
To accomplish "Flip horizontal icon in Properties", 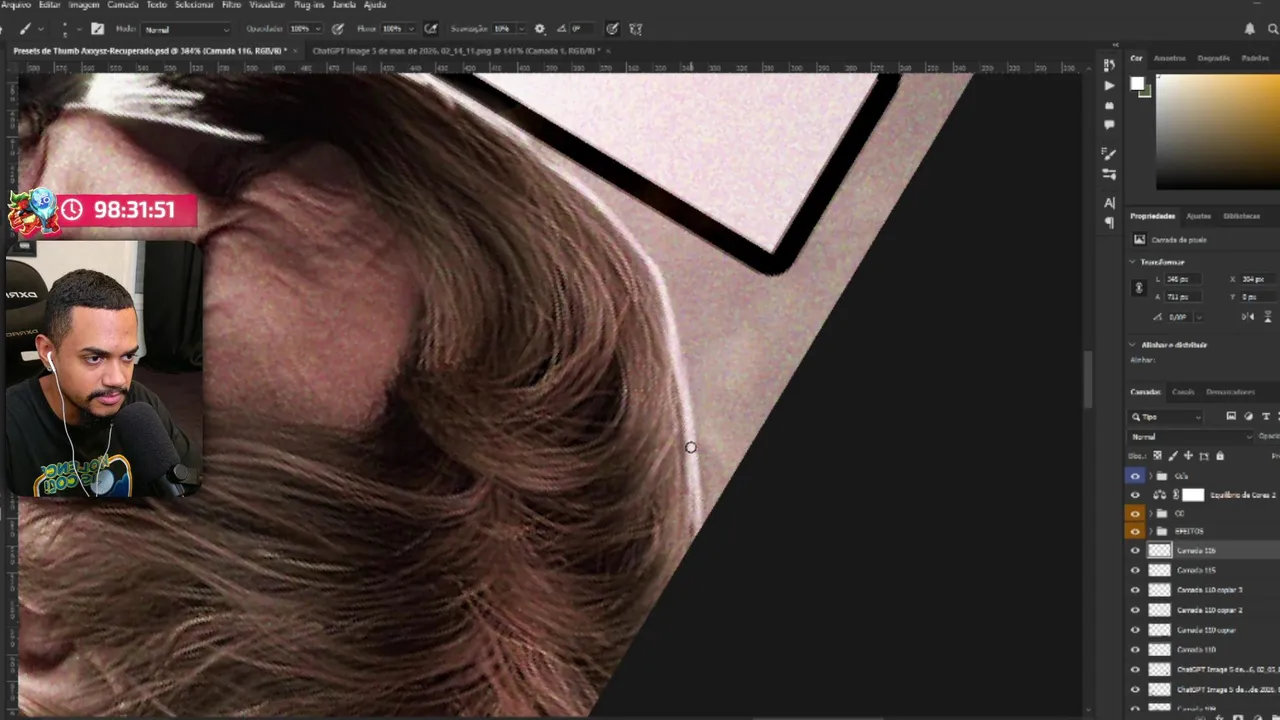I will coord(1247,317).
